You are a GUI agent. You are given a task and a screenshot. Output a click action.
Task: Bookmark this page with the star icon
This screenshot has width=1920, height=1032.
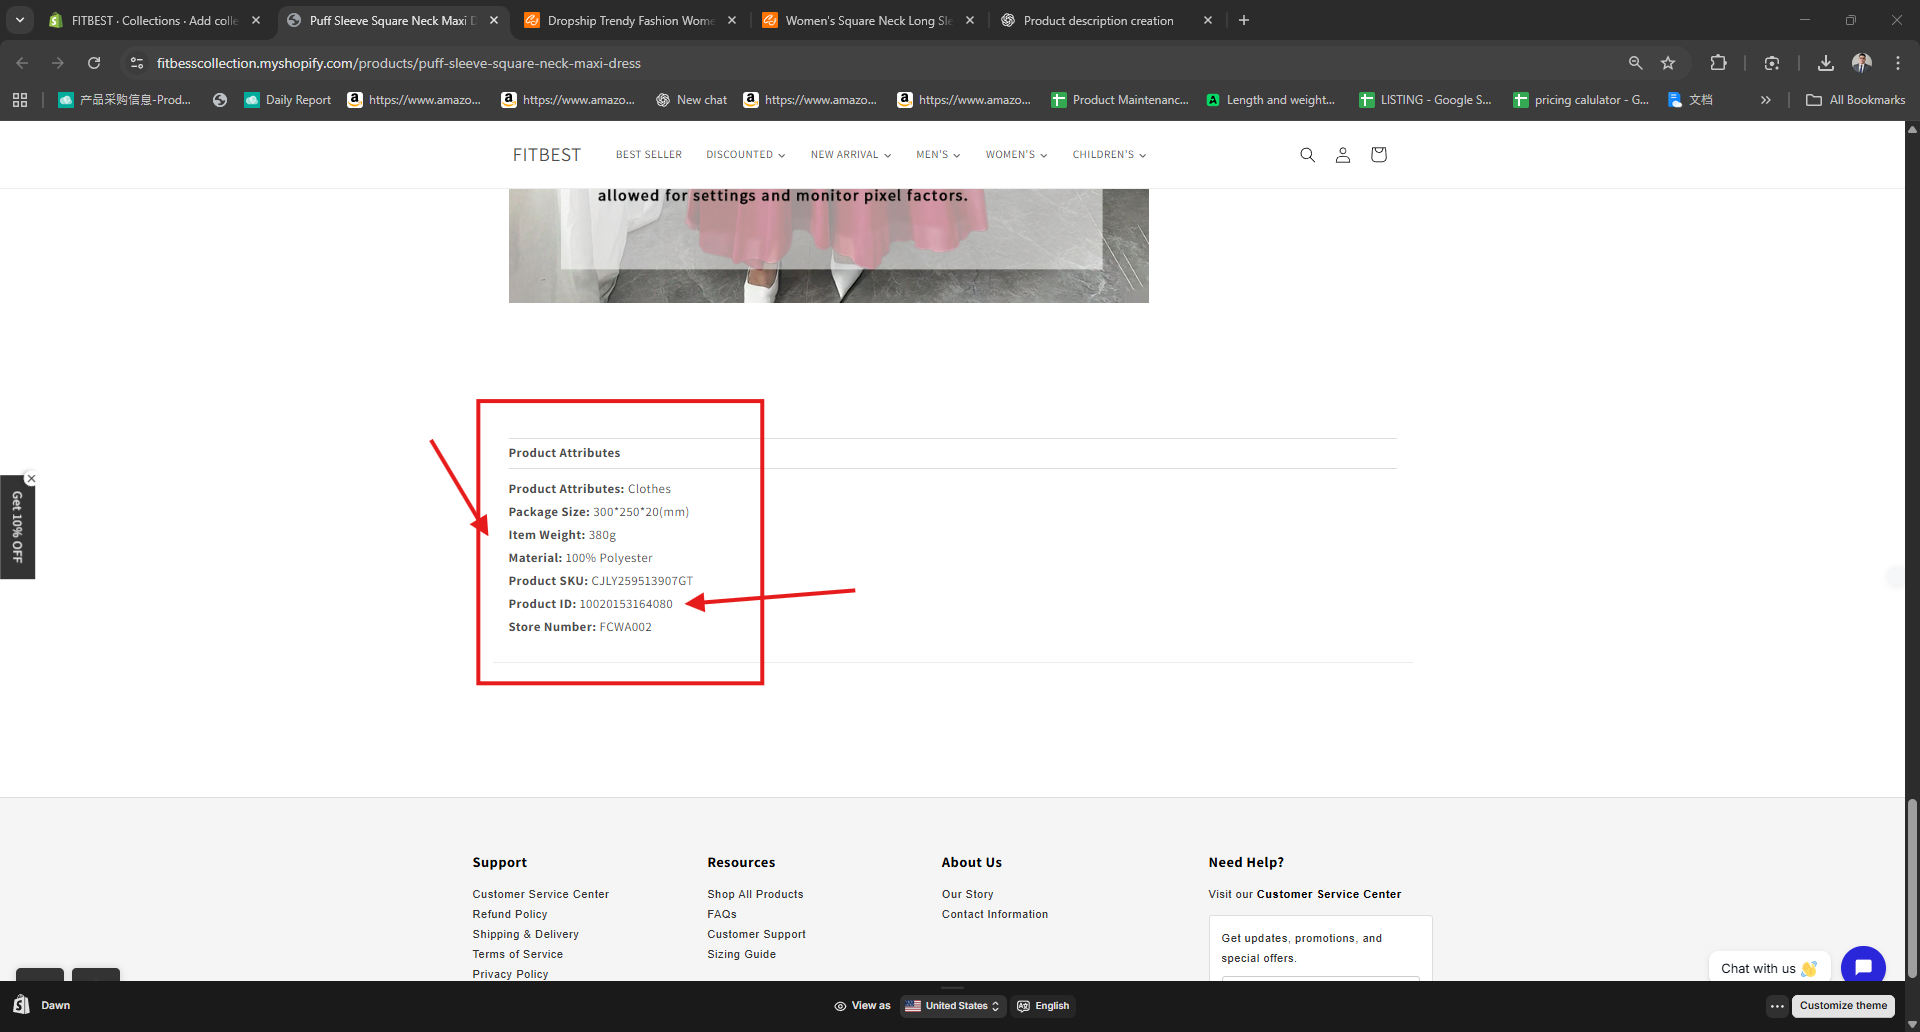(x=1668, y=63)
